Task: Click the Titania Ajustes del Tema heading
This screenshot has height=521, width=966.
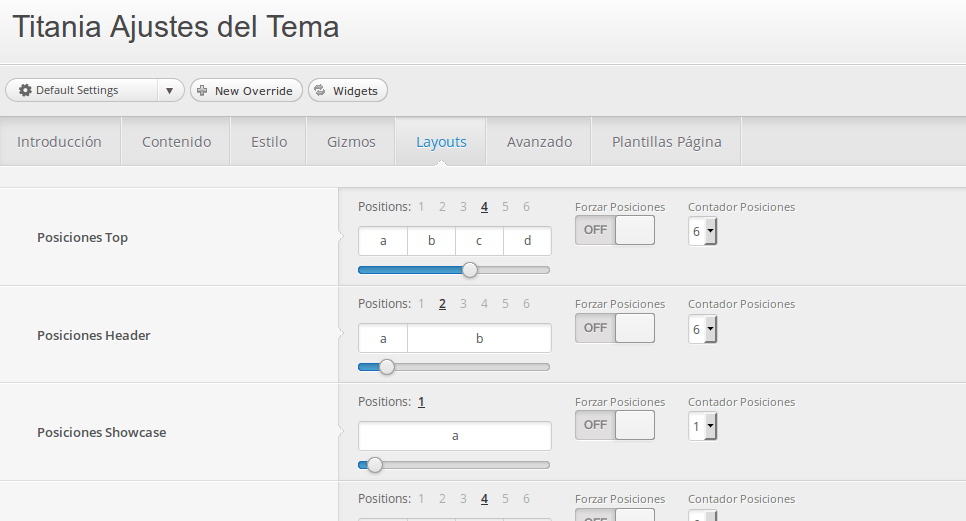Action: (x=176, y=27)
